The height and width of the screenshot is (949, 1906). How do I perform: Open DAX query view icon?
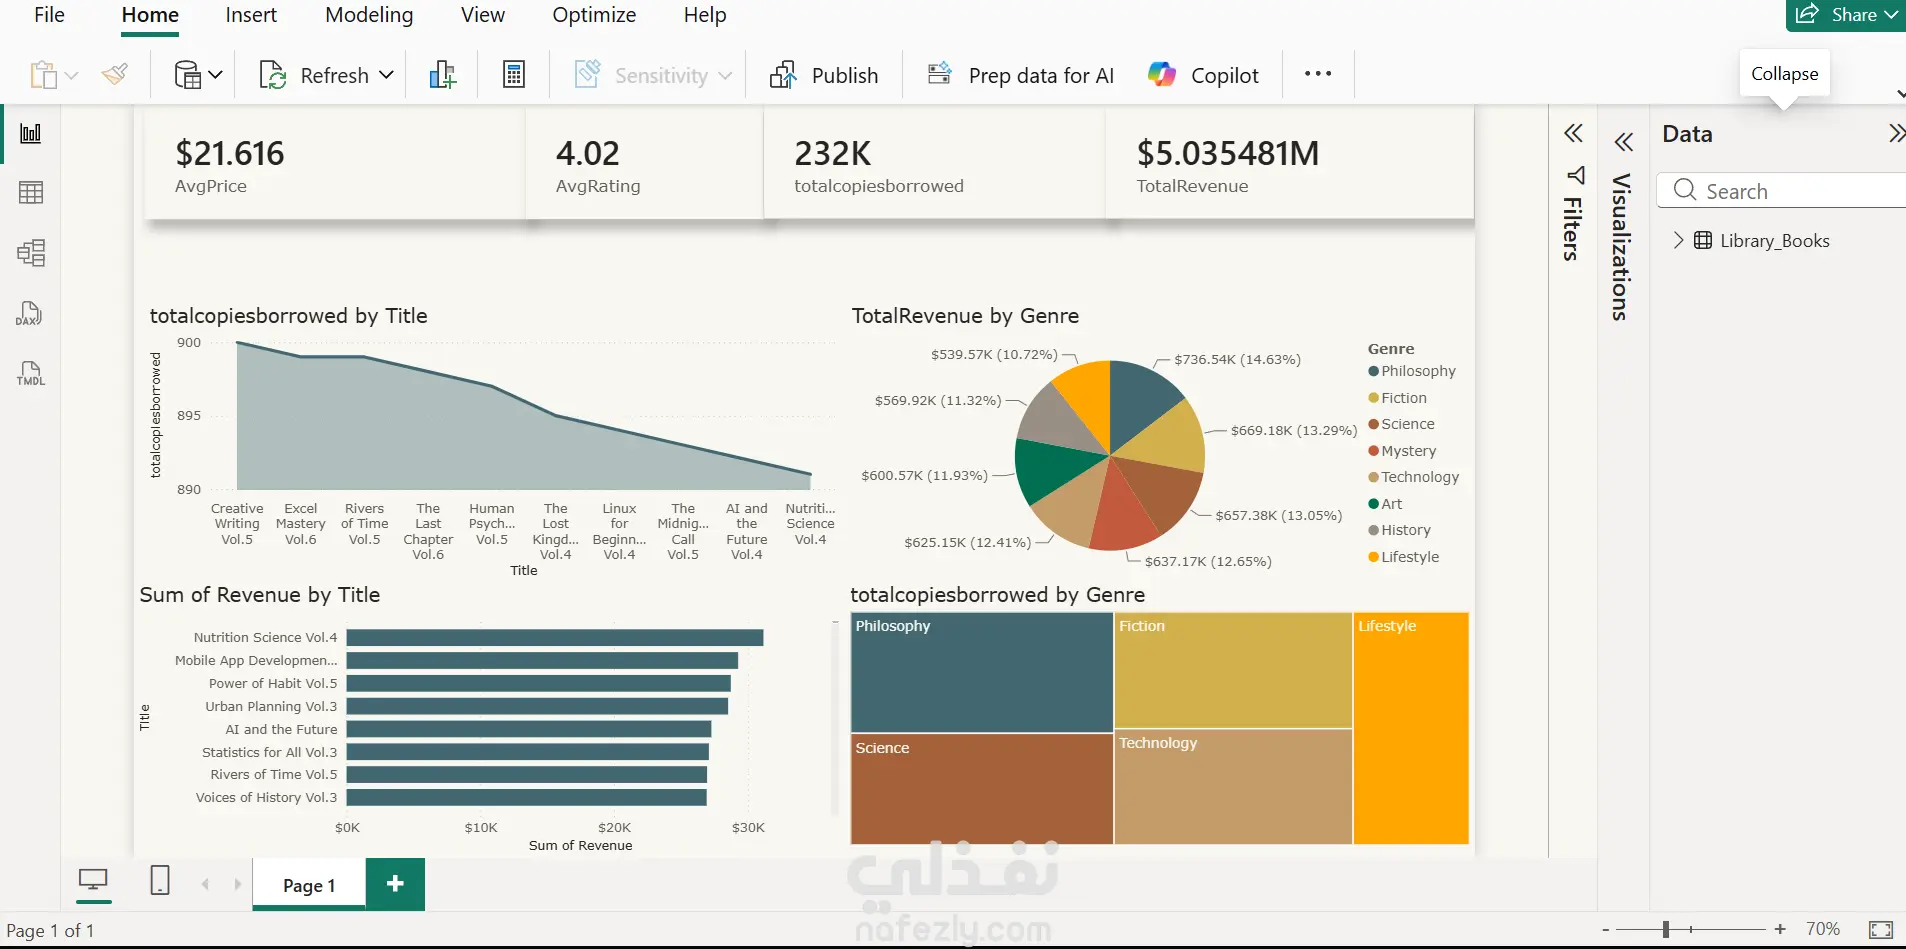click(x=29, y=313)
